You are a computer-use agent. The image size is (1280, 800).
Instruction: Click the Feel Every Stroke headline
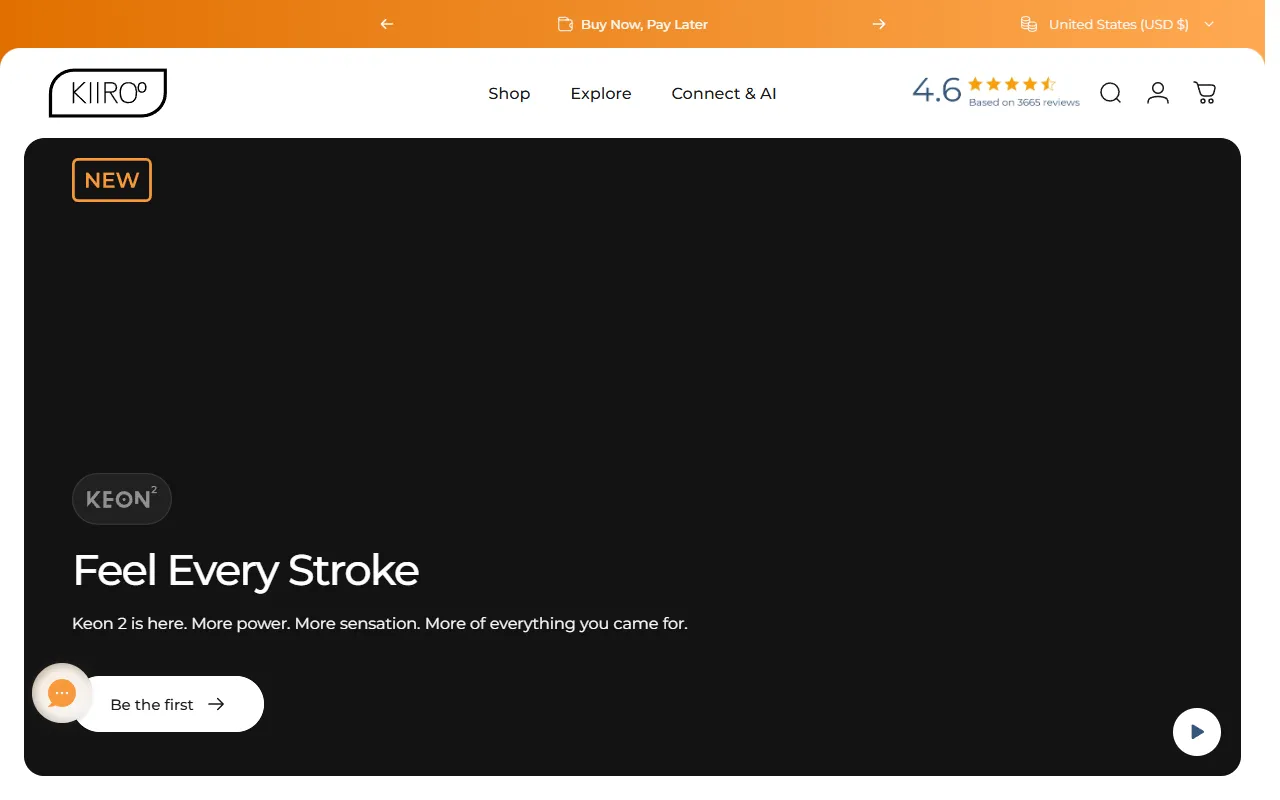246,570
